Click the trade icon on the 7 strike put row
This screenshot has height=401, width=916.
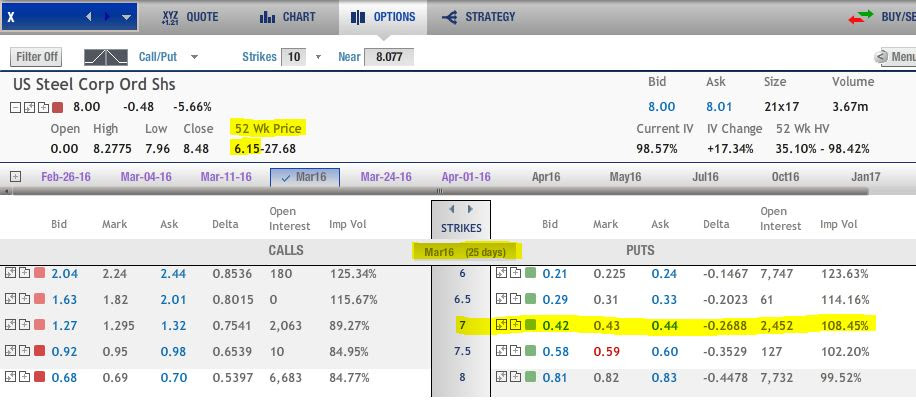tap(502, 324)
